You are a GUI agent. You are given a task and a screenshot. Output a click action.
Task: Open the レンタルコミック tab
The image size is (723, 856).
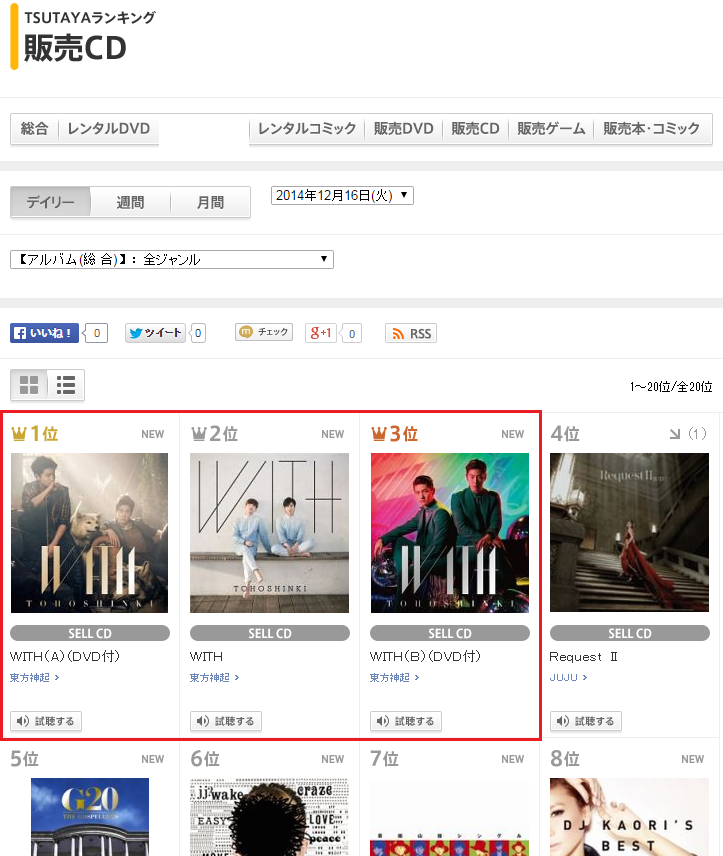point(307,128)
